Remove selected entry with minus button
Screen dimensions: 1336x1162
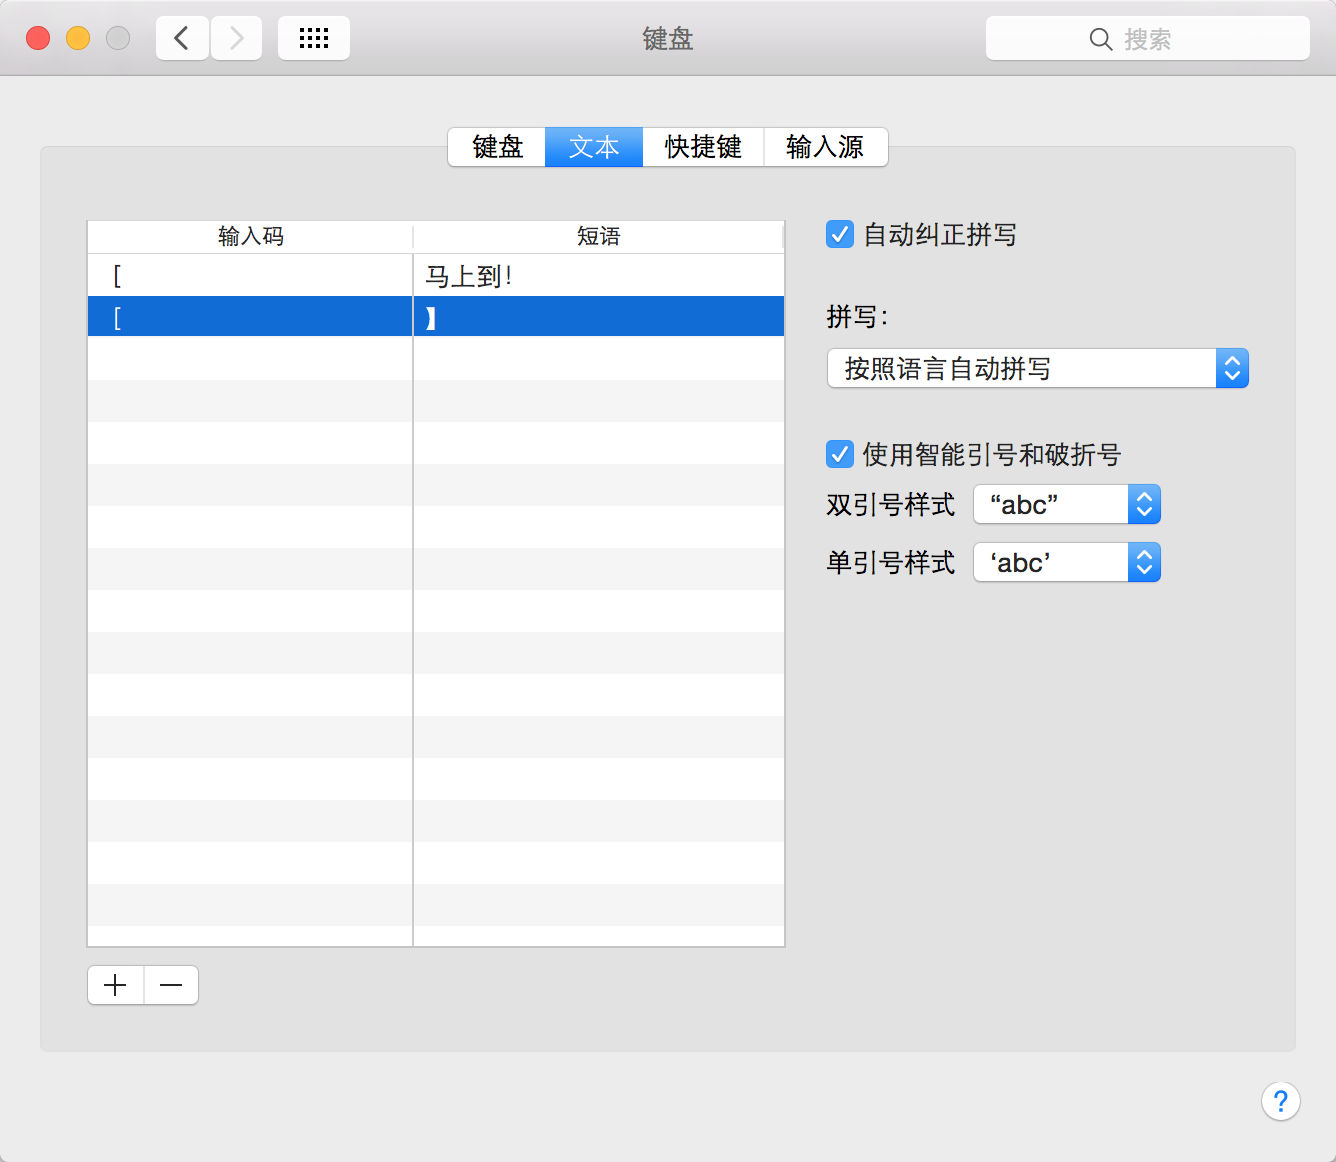171,985
